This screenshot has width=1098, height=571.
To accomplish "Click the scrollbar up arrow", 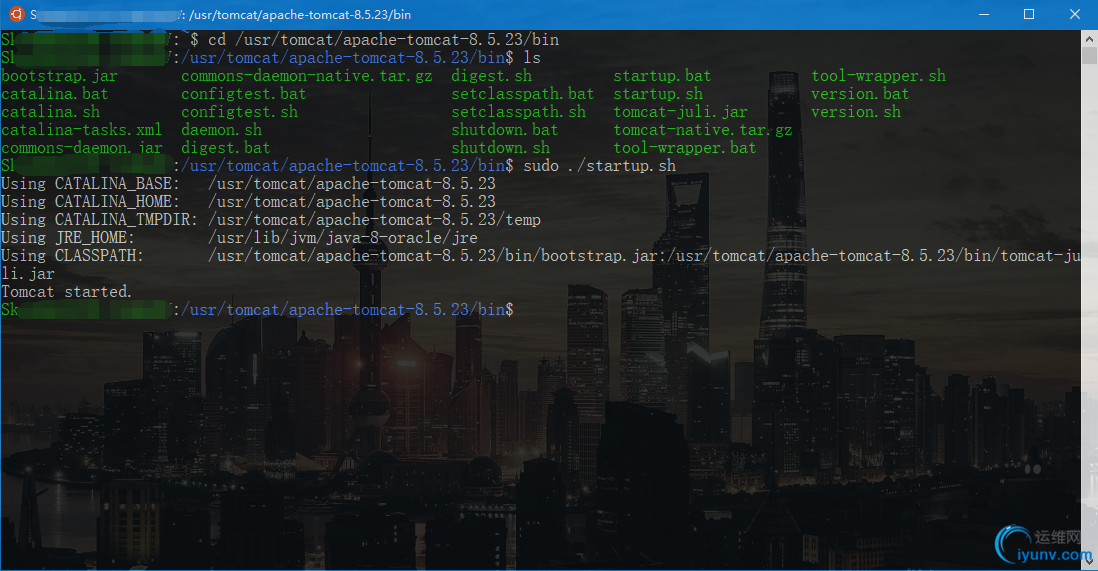I will [x=1090, y=39].
